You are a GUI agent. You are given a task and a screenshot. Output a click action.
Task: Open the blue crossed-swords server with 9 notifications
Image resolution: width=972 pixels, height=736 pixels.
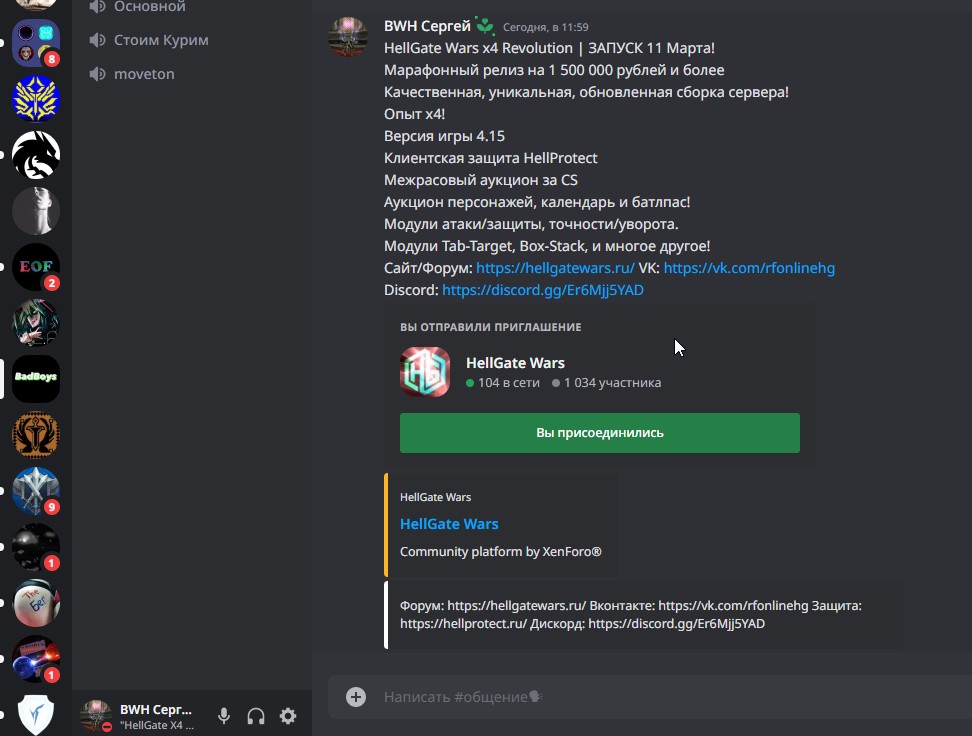click(36, 490)
